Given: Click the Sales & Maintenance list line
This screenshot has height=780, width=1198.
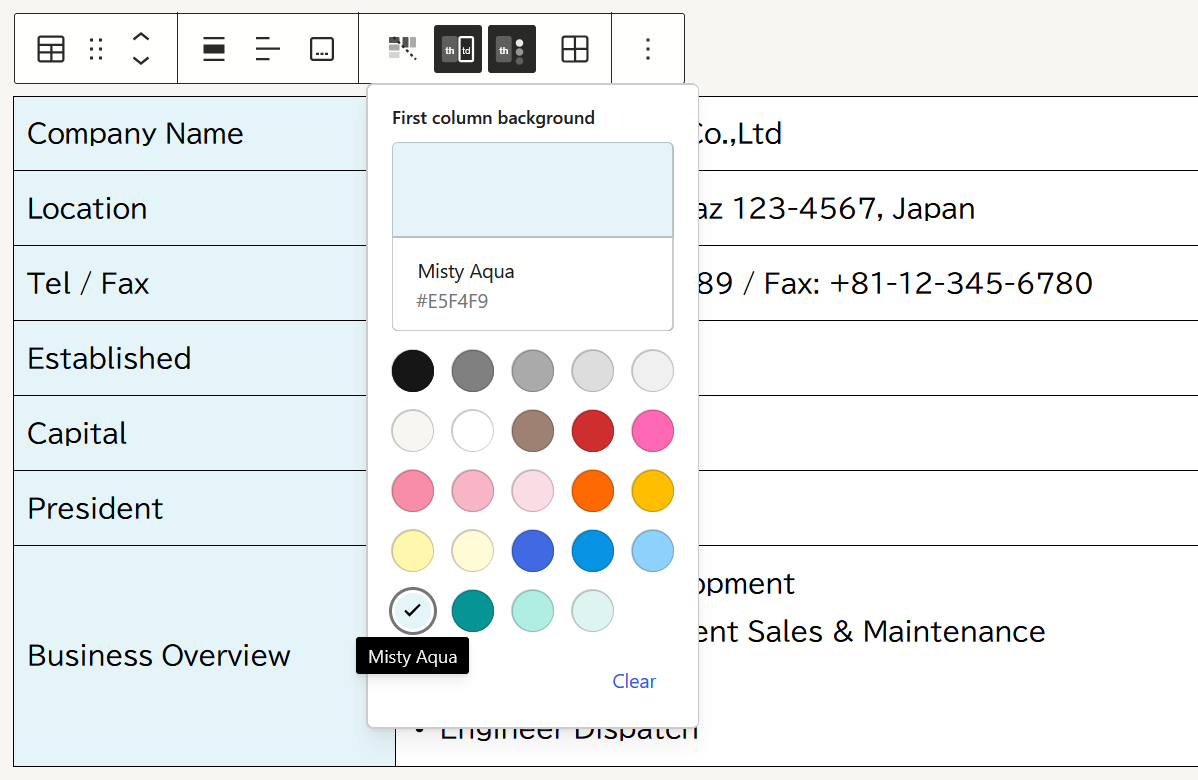Looking at the screenshot, I should pos(872,632).
